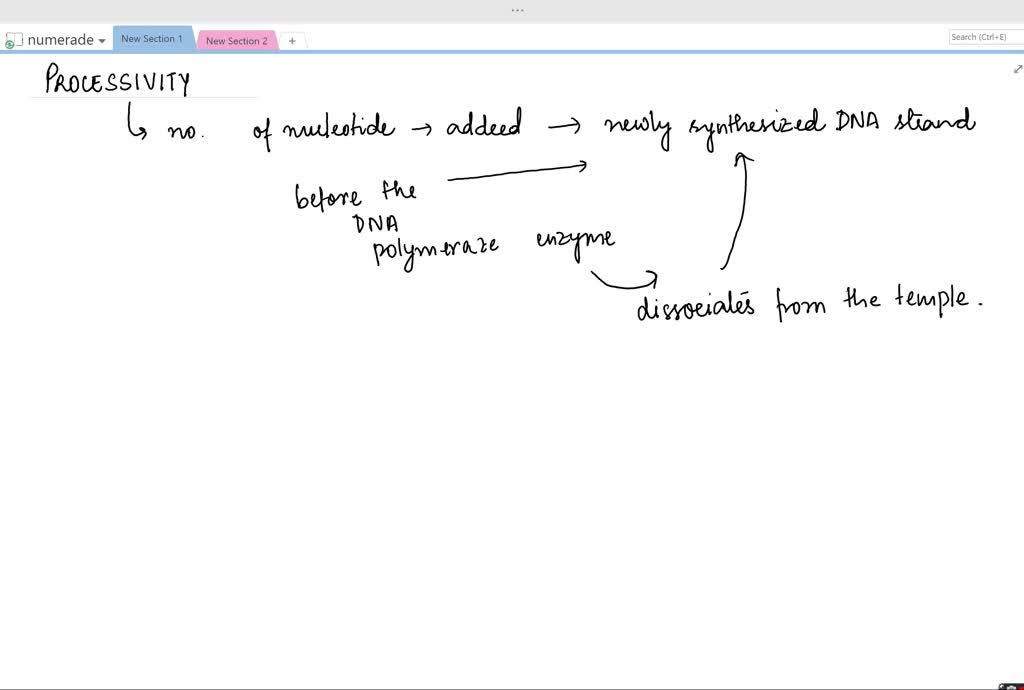The image size is (1024, 690).
Task: Click the expand-to-full-screen arrow icon
Action: click(x=1017, y=69)
